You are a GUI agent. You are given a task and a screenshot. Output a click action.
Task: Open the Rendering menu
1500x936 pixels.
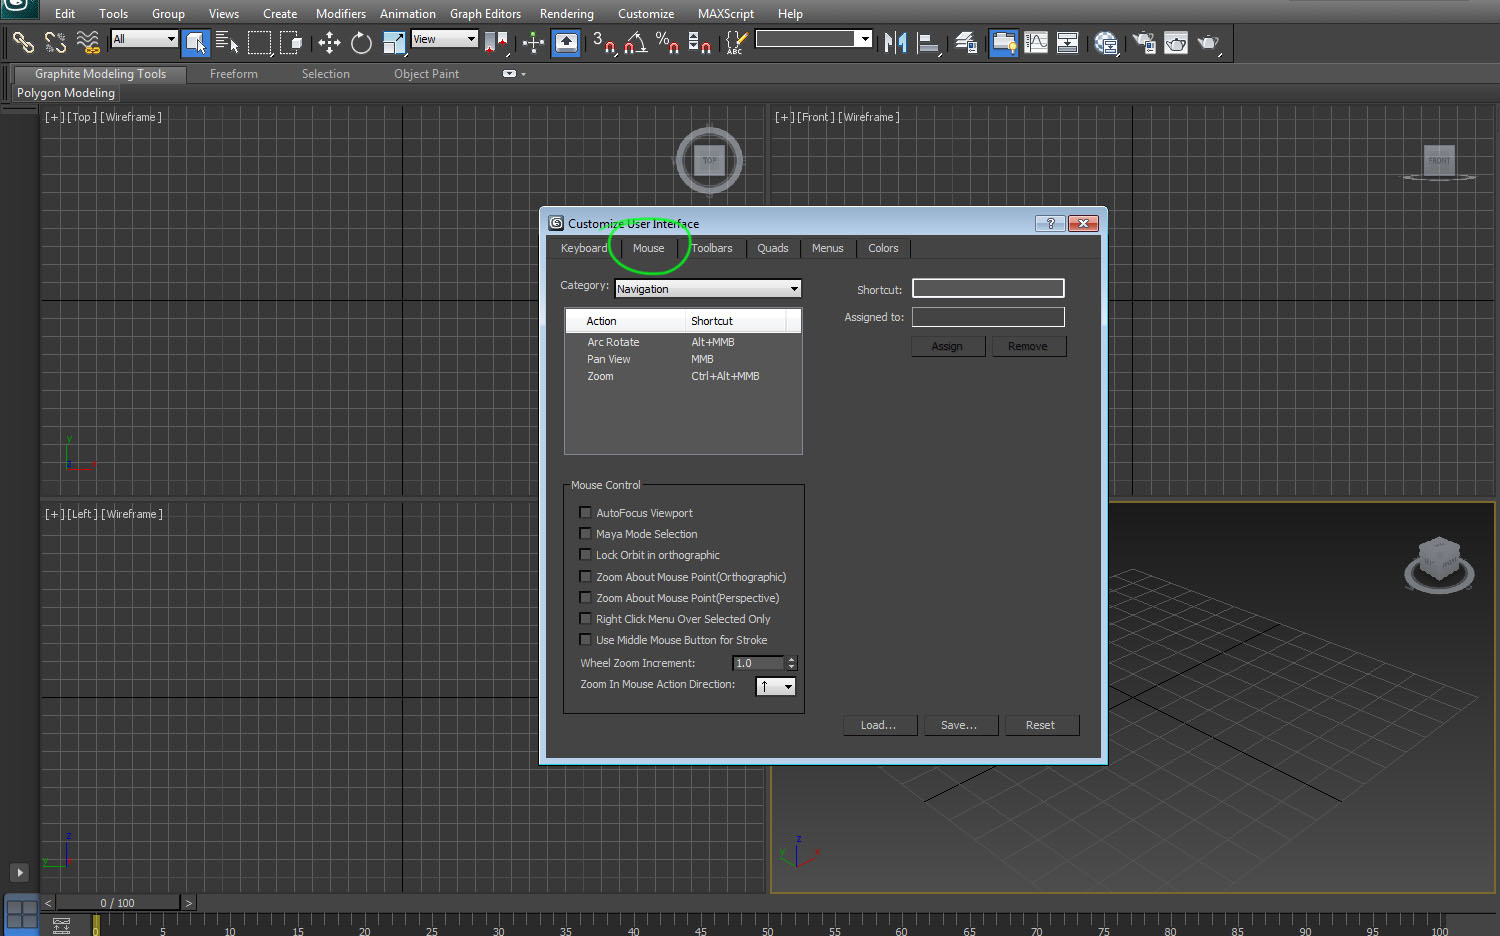(566, 14)
